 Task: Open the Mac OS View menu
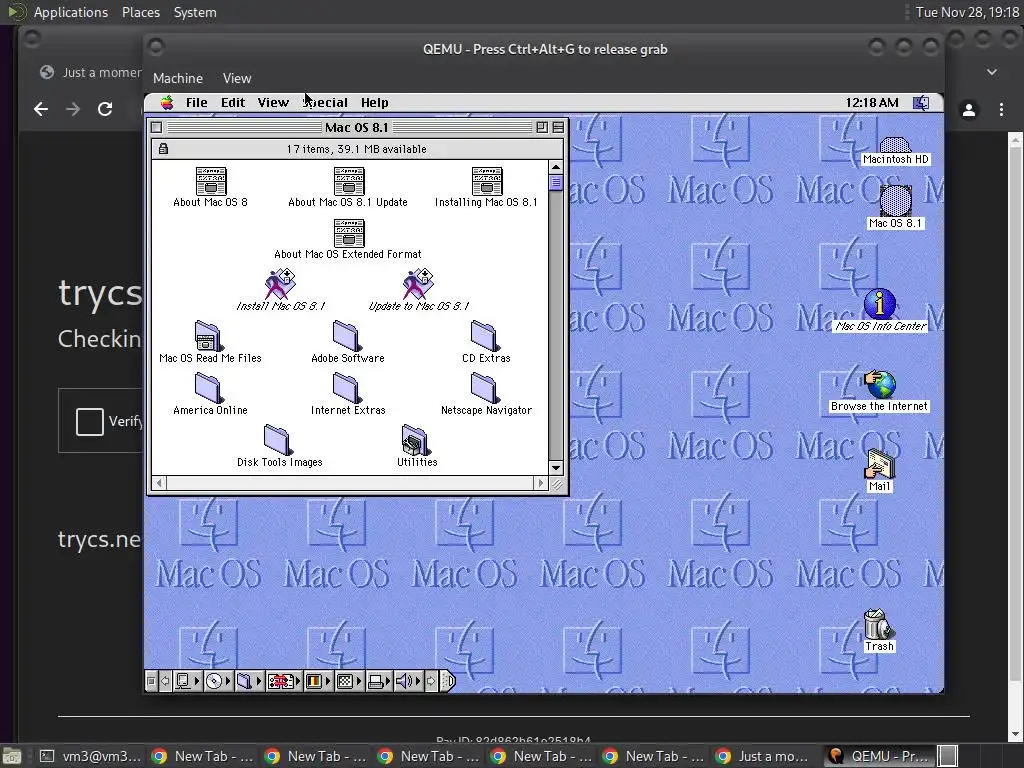pyautogui.click(x=273, y=103)
